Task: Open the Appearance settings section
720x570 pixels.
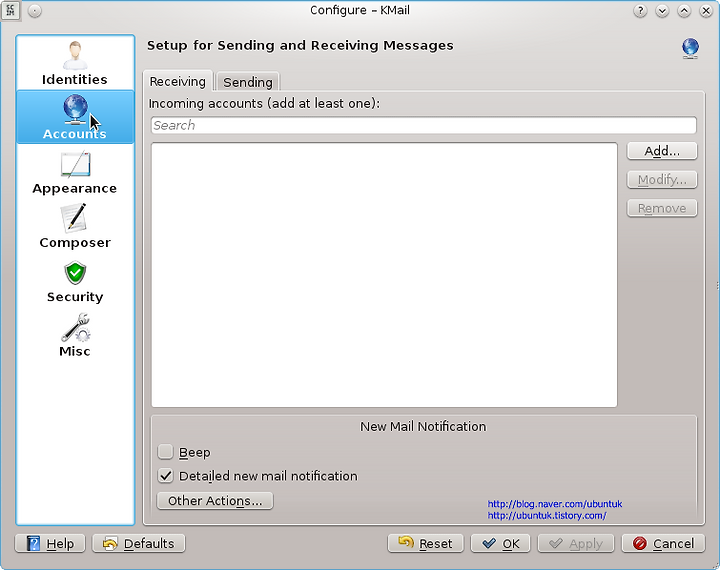Action: click(75, 173)
